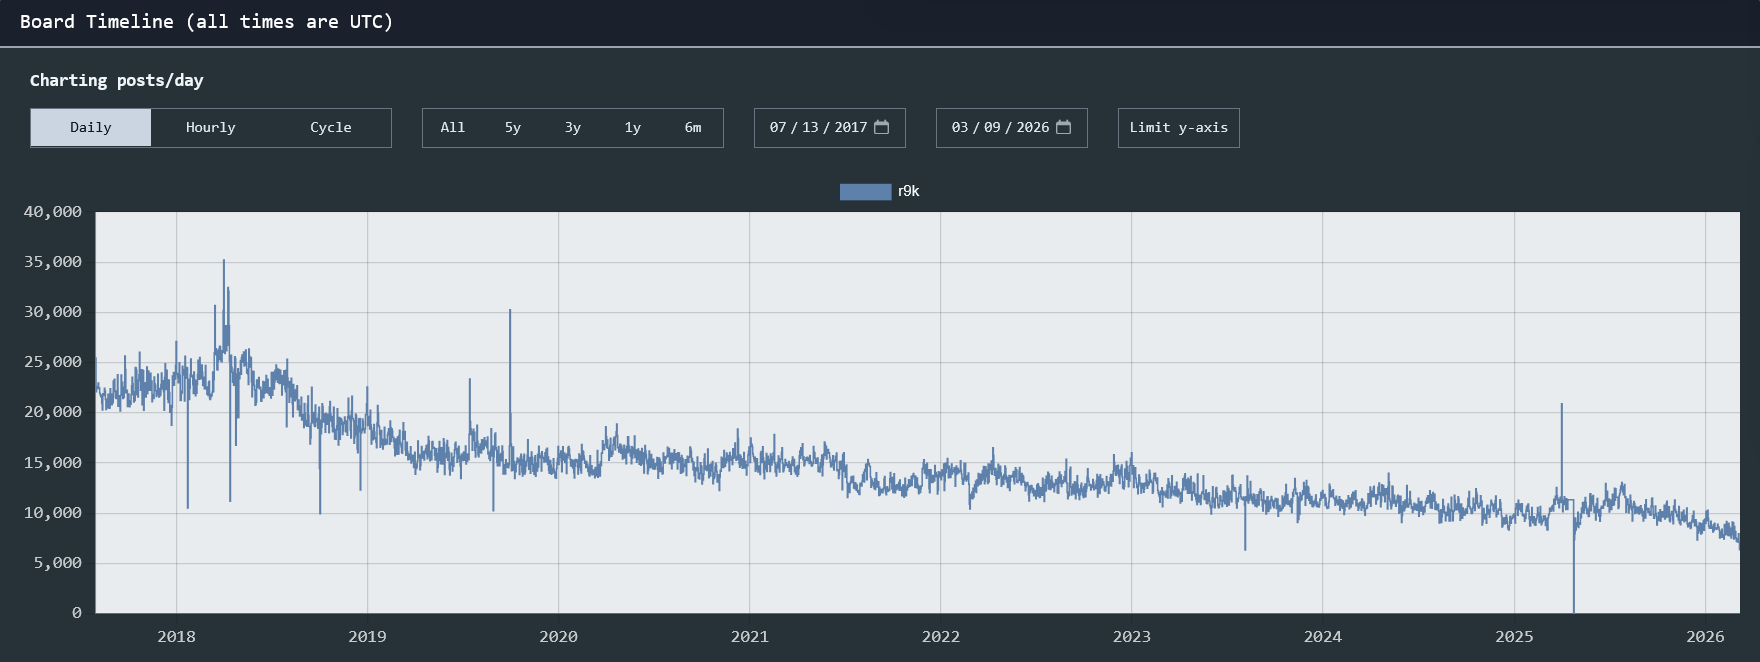This screenshot has height=662, width=1760.
Task: Click the r9k legend label
Action: 909,191
